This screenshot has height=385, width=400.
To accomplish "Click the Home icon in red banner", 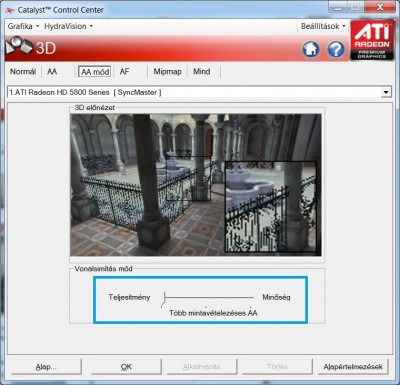I will tap(311, 49).
